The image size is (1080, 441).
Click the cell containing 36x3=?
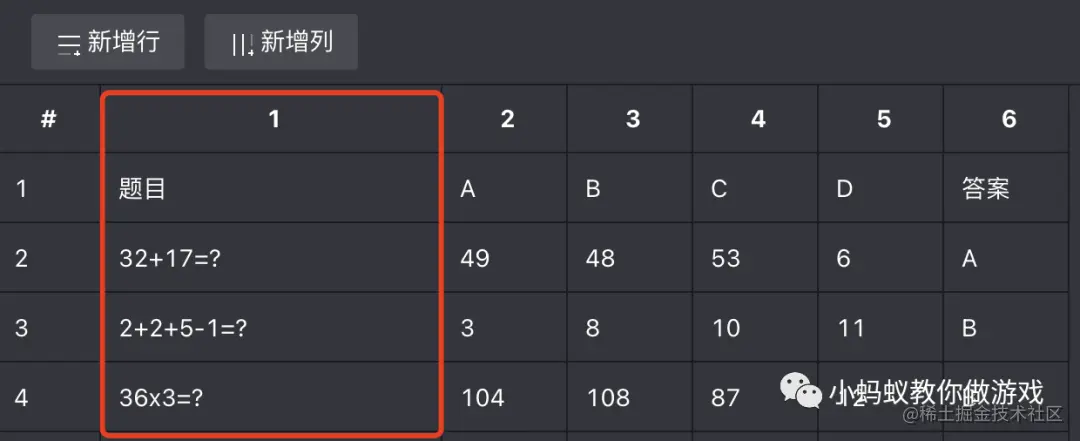[272, 397]
